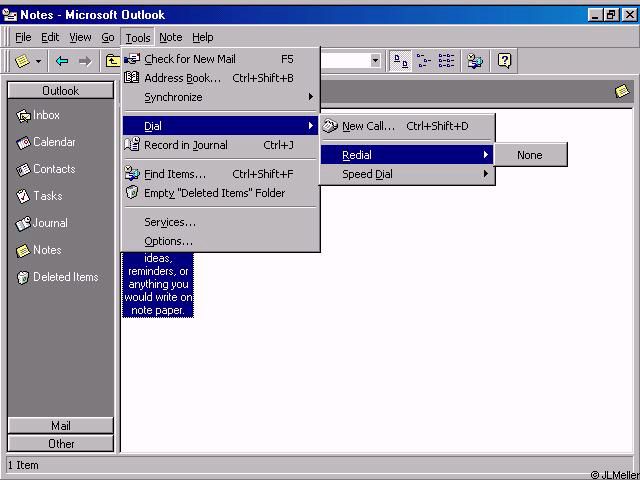640x480 pixels.
Task: Switch to Small Icons view
Action: (424, 61)
